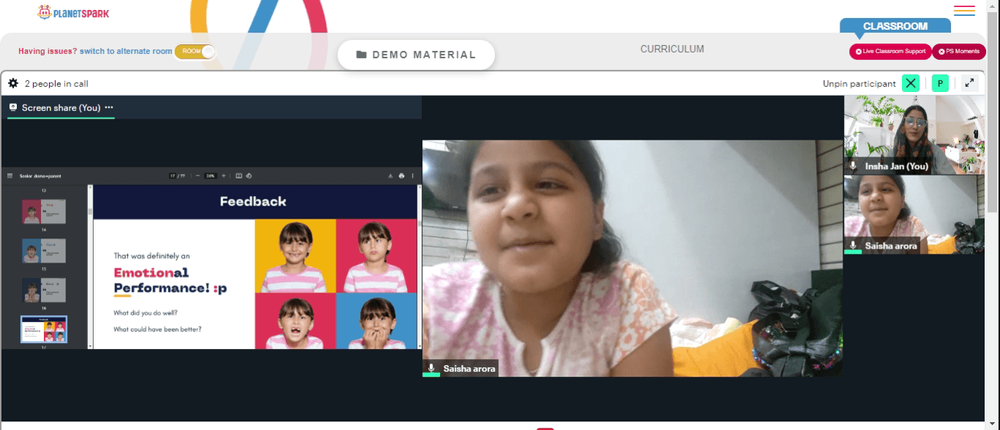The width and height of the screenshot is (1000, 430).
Task: Select highlighted Feedback slide thumbnail
Action: (44, 329)
